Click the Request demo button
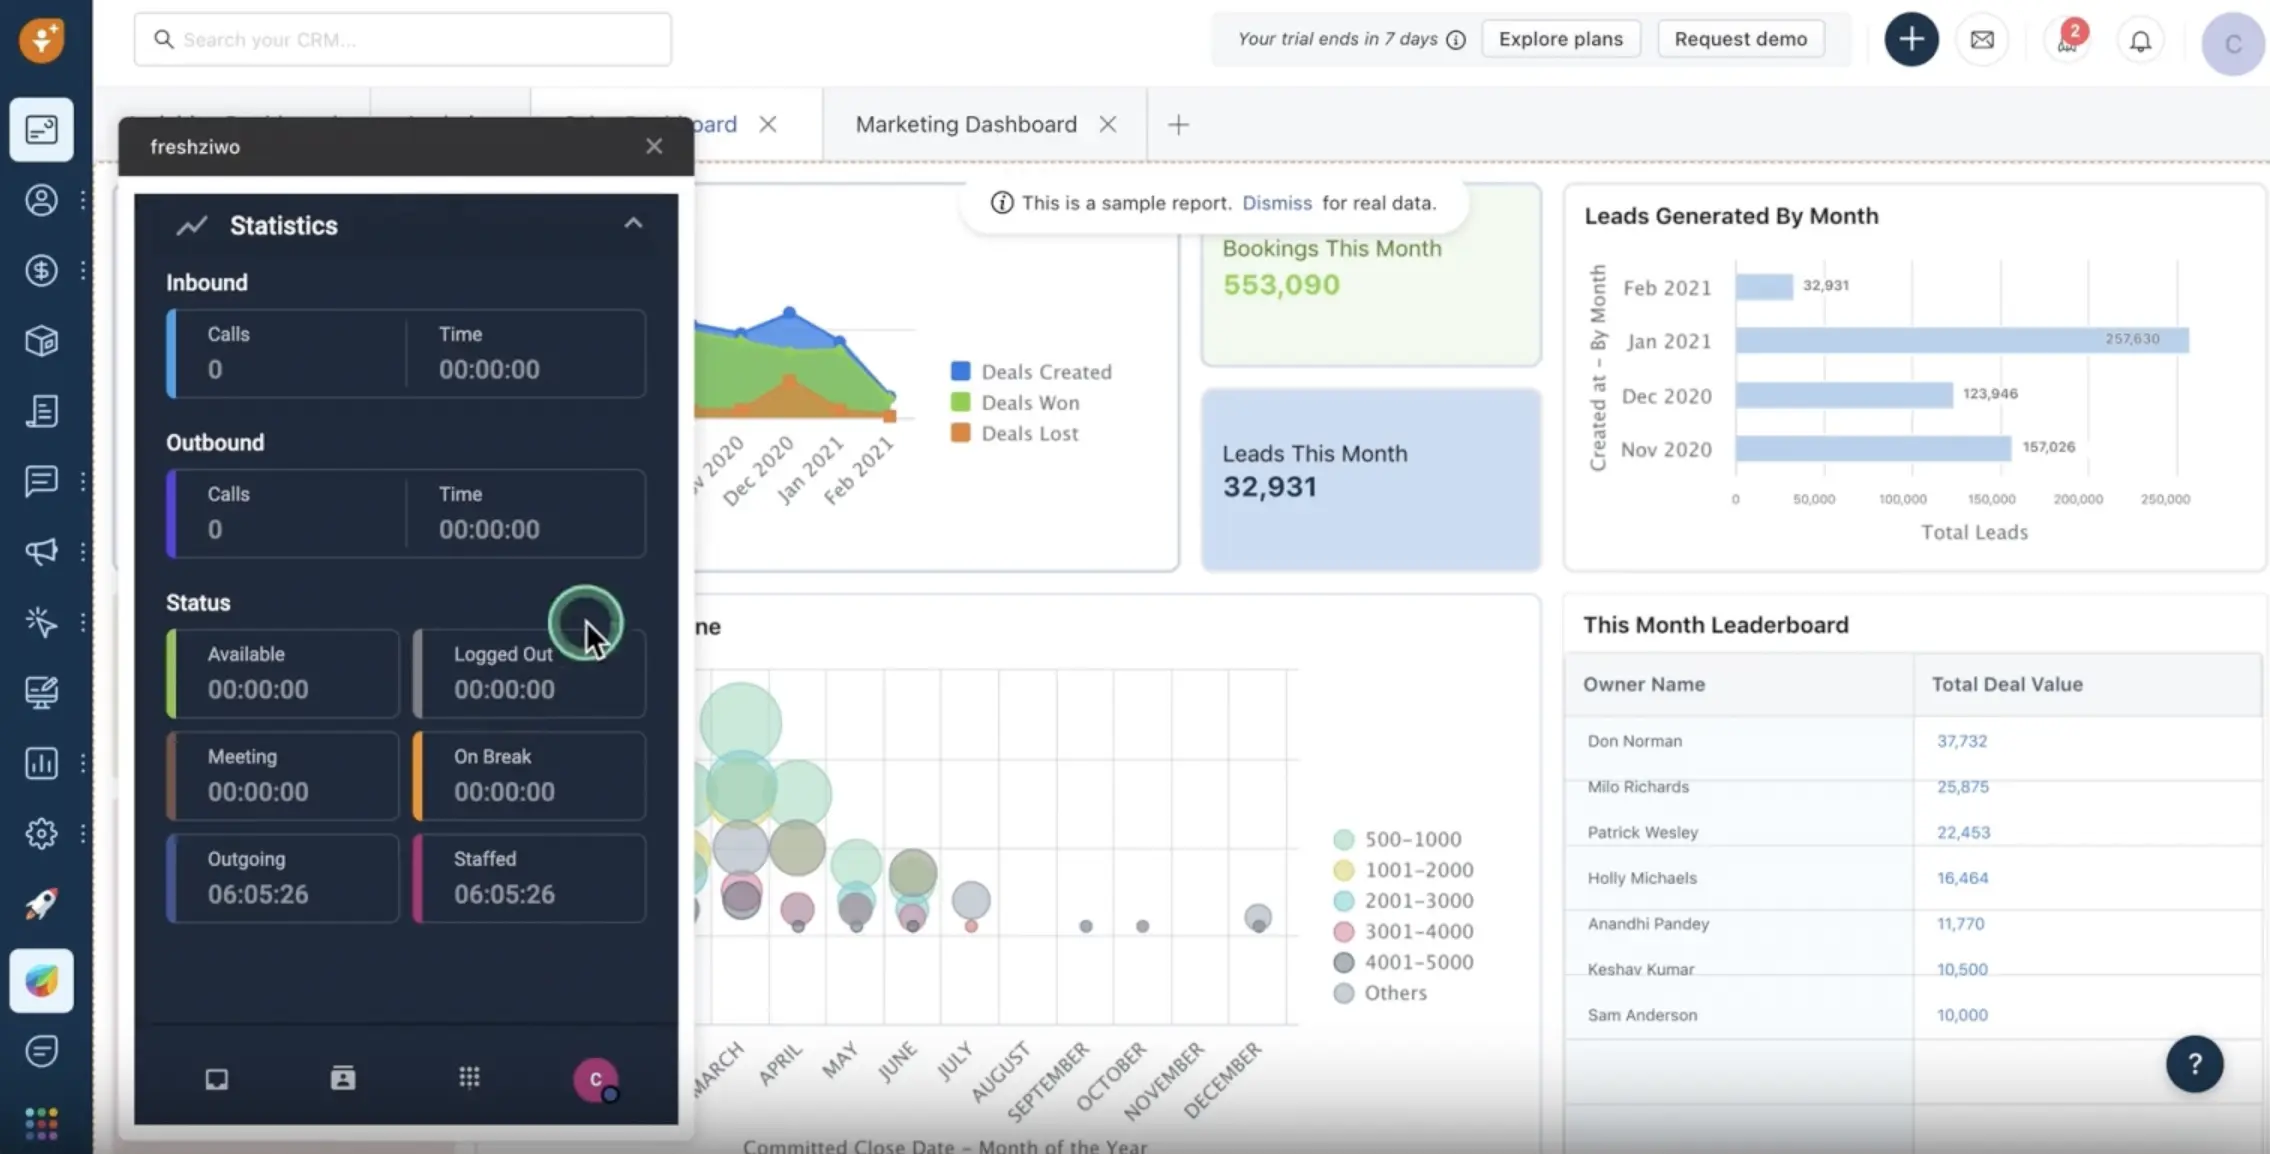2270x1154 pixels. pos(1740,37)
